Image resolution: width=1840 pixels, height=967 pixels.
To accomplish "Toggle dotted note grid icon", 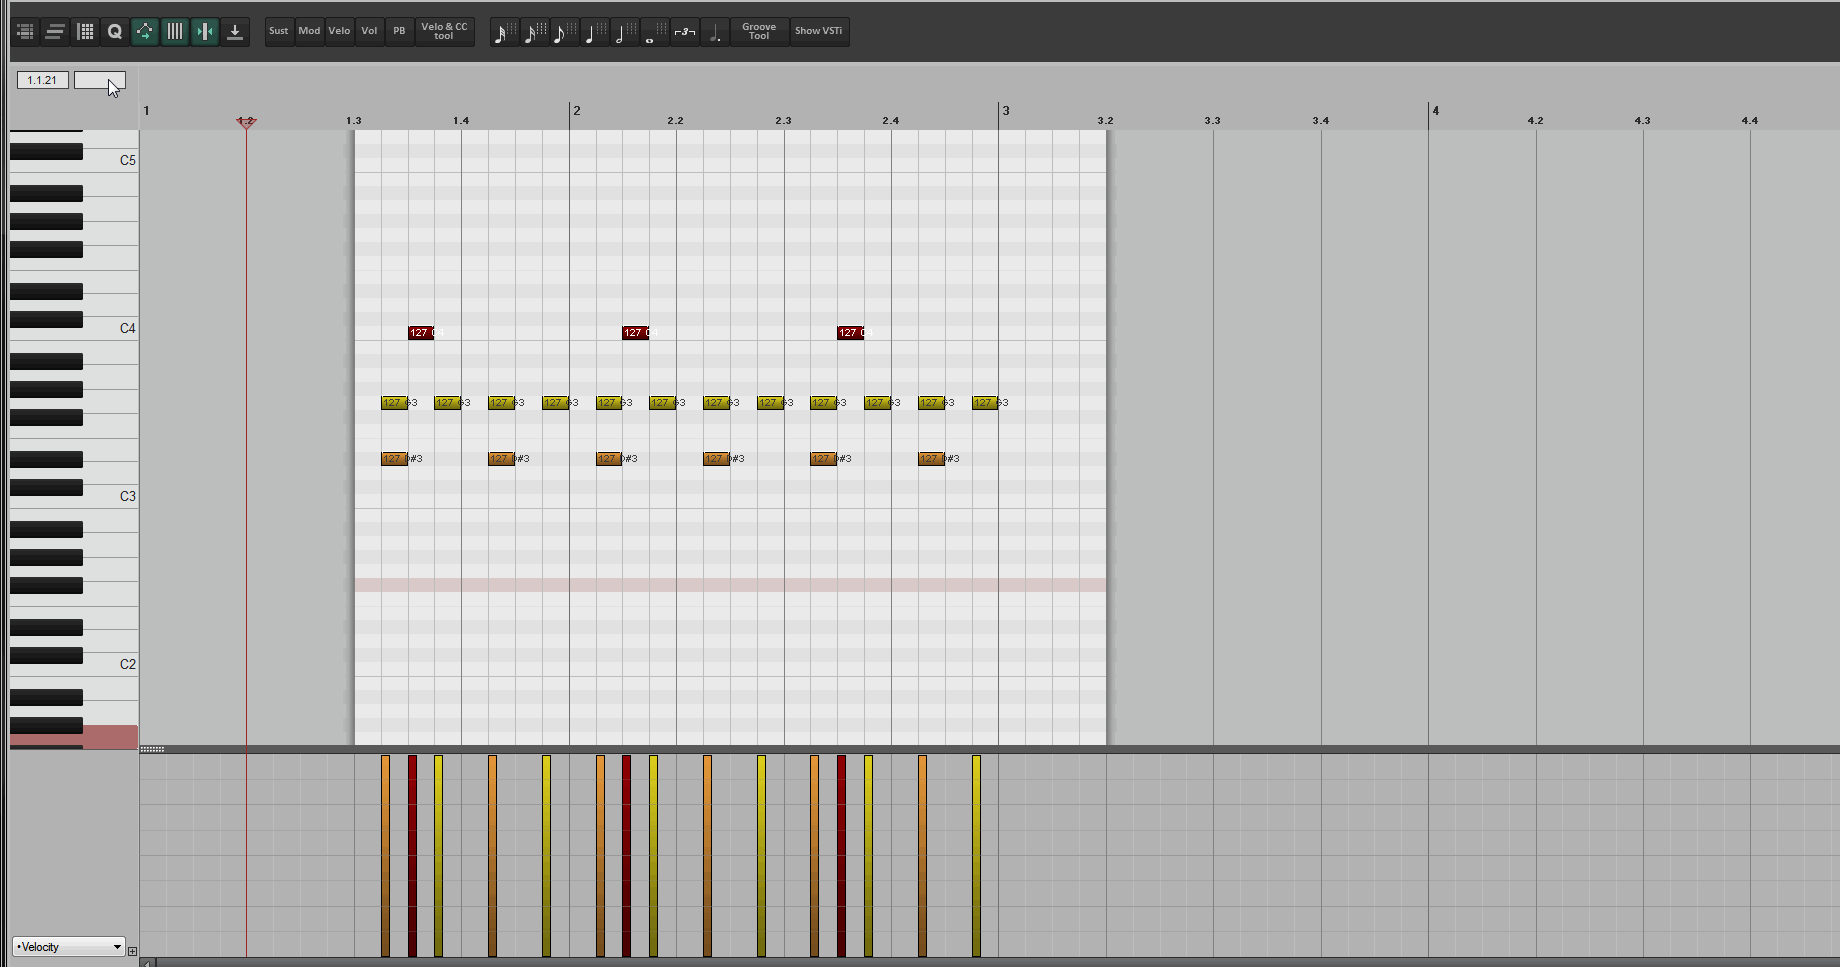I will tap(714, 33).
